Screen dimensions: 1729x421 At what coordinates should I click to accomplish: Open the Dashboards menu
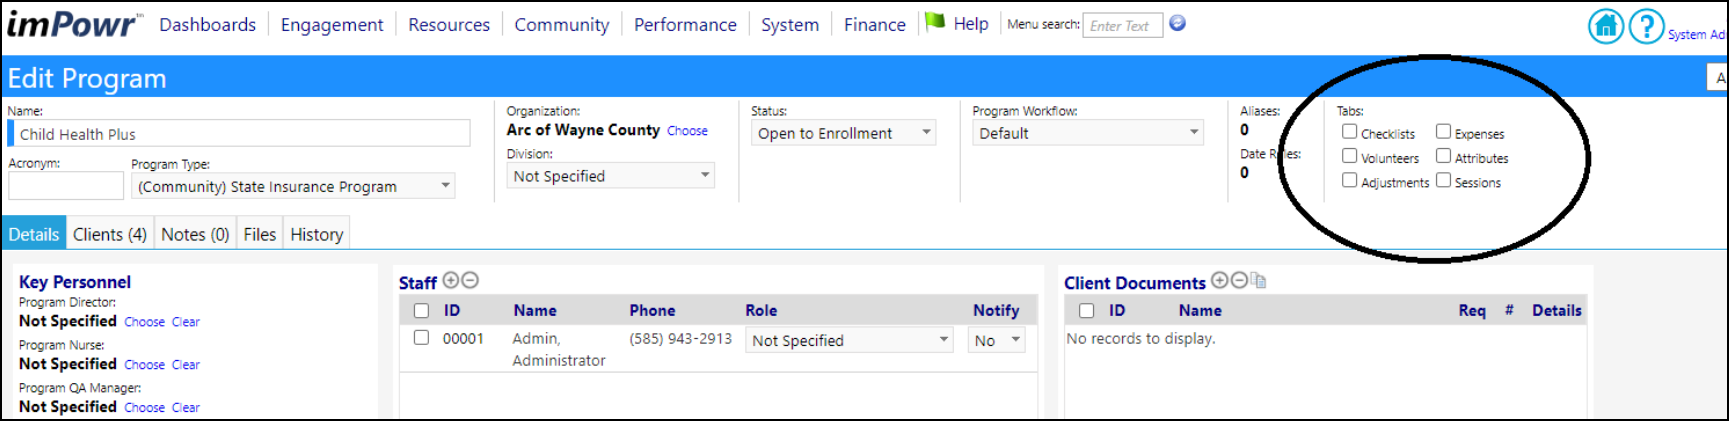click(x=207, y=24)
